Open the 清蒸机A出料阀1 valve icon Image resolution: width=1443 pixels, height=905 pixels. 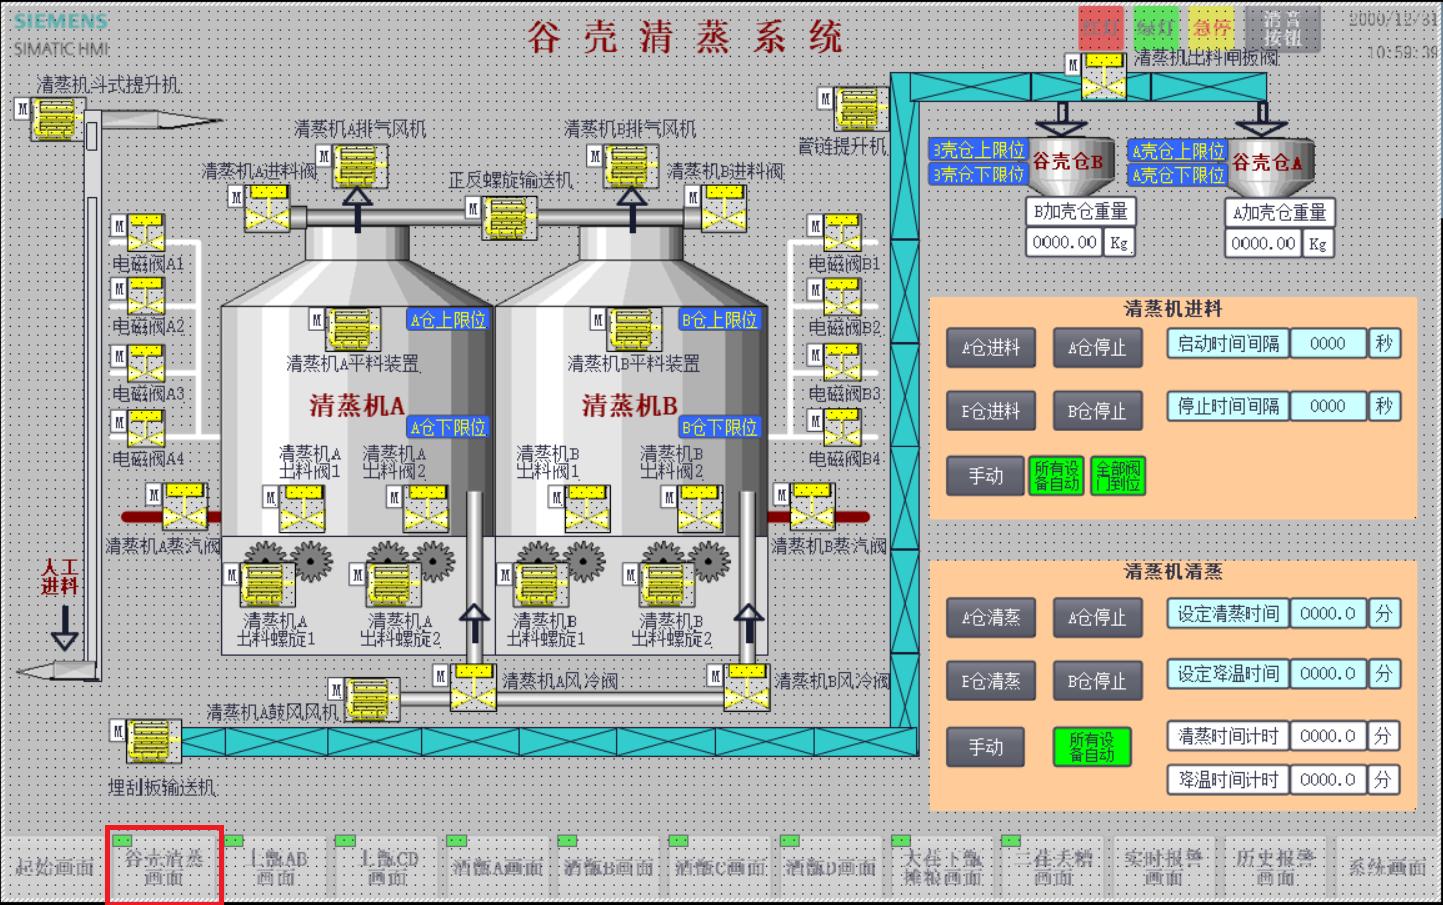tap(301, 508)
